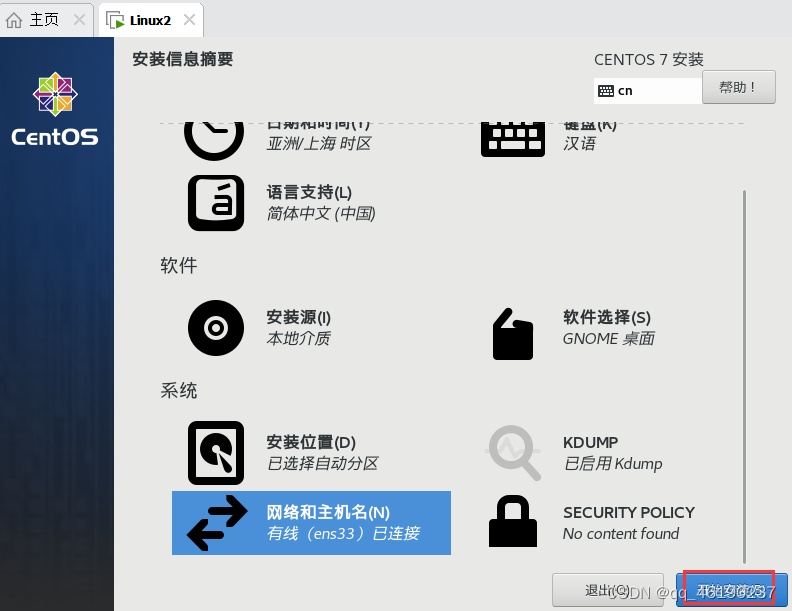Open the keyboard layout icon
Screen dimensions: 792x611
pyautogui.click(x=513, y=140)
